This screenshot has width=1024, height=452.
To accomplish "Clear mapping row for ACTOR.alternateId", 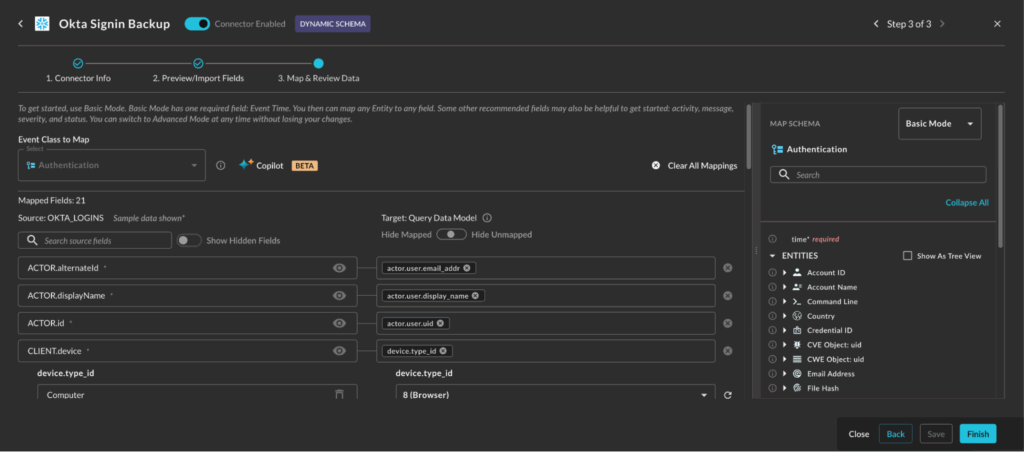I will pyautogui.click(x=728, y=268).
